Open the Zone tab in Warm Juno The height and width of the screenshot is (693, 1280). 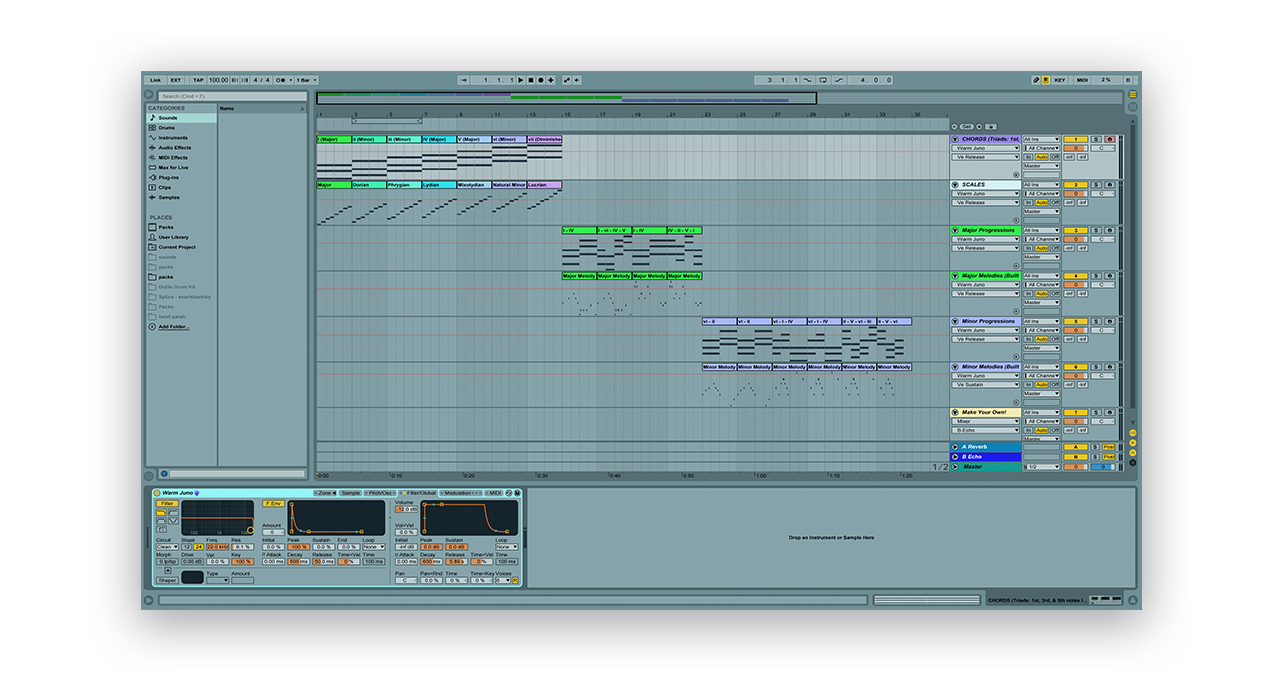[x=325, y=493]
